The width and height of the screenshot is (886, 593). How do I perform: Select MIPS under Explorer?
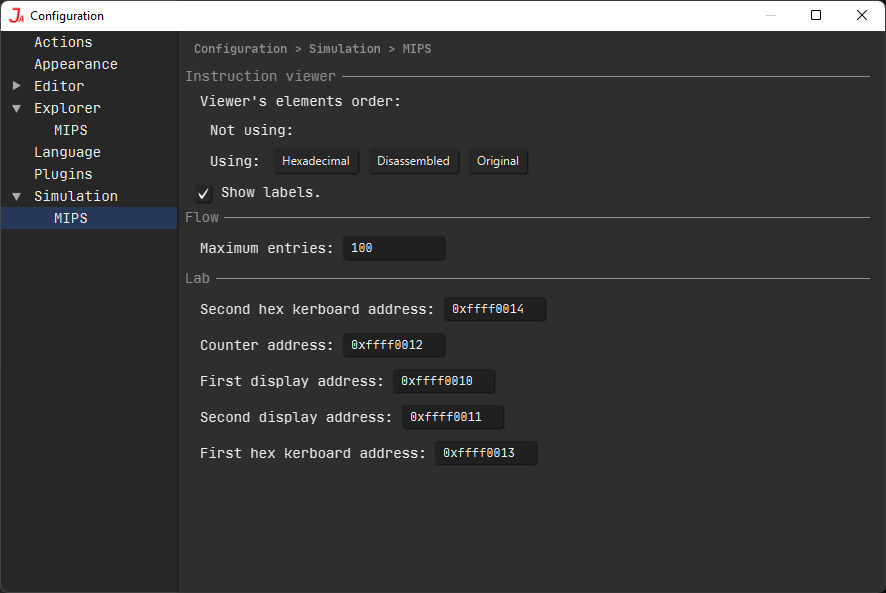coord(70,129)
